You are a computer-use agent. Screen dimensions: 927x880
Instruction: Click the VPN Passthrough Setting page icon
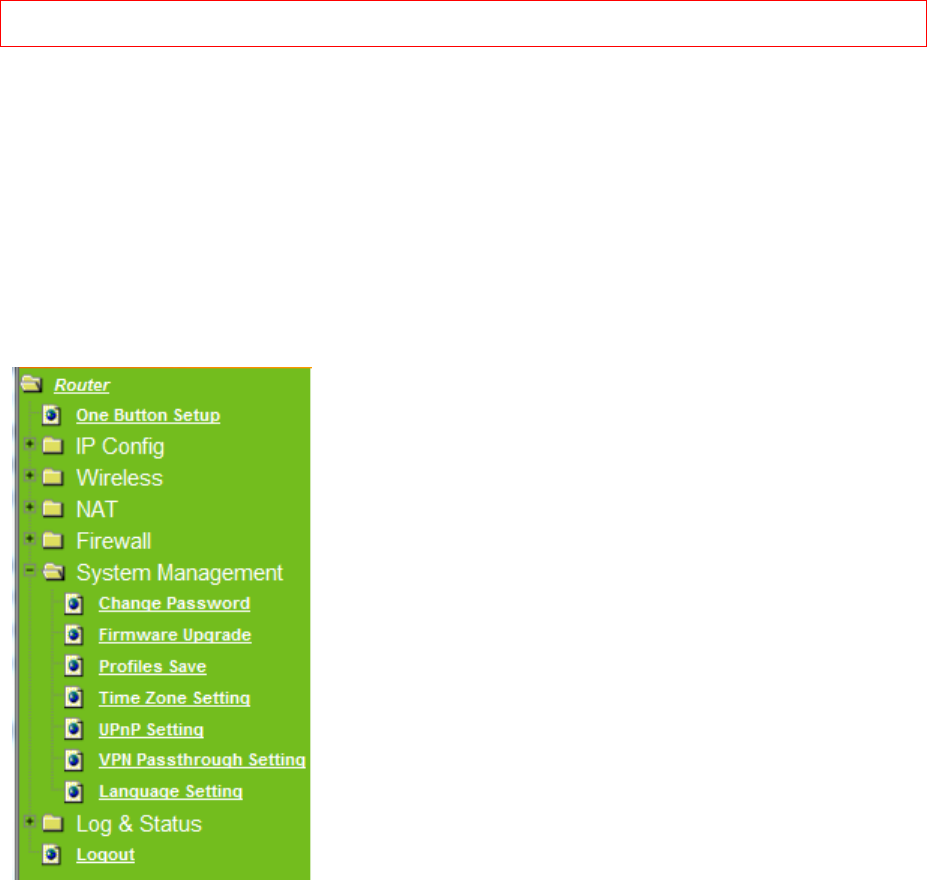(74, 761)
